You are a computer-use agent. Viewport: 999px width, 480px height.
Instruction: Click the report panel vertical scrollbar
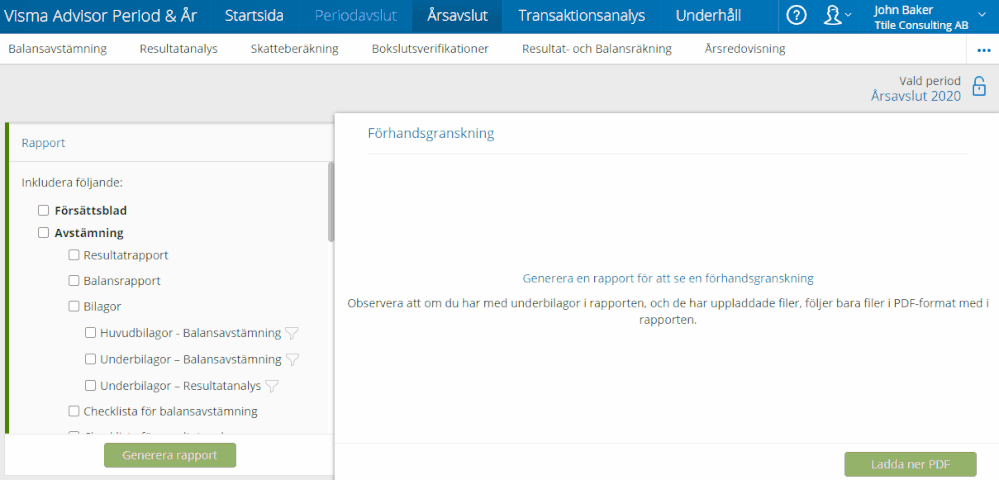coord(331,205)
